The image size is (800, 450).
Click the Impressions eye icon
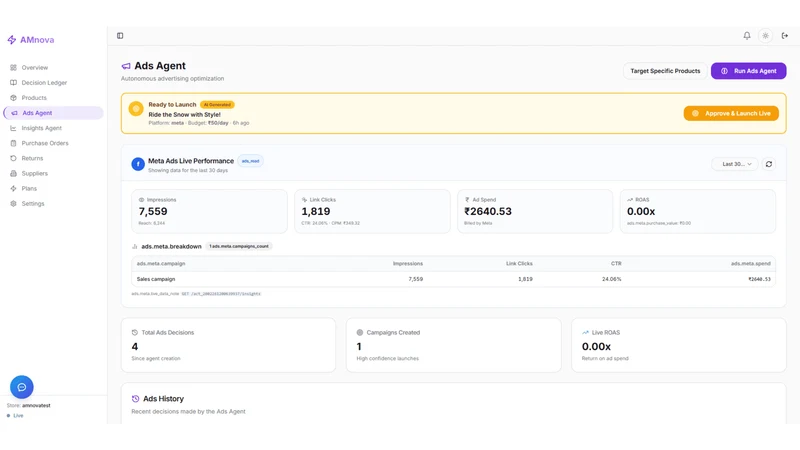(141, 199)
